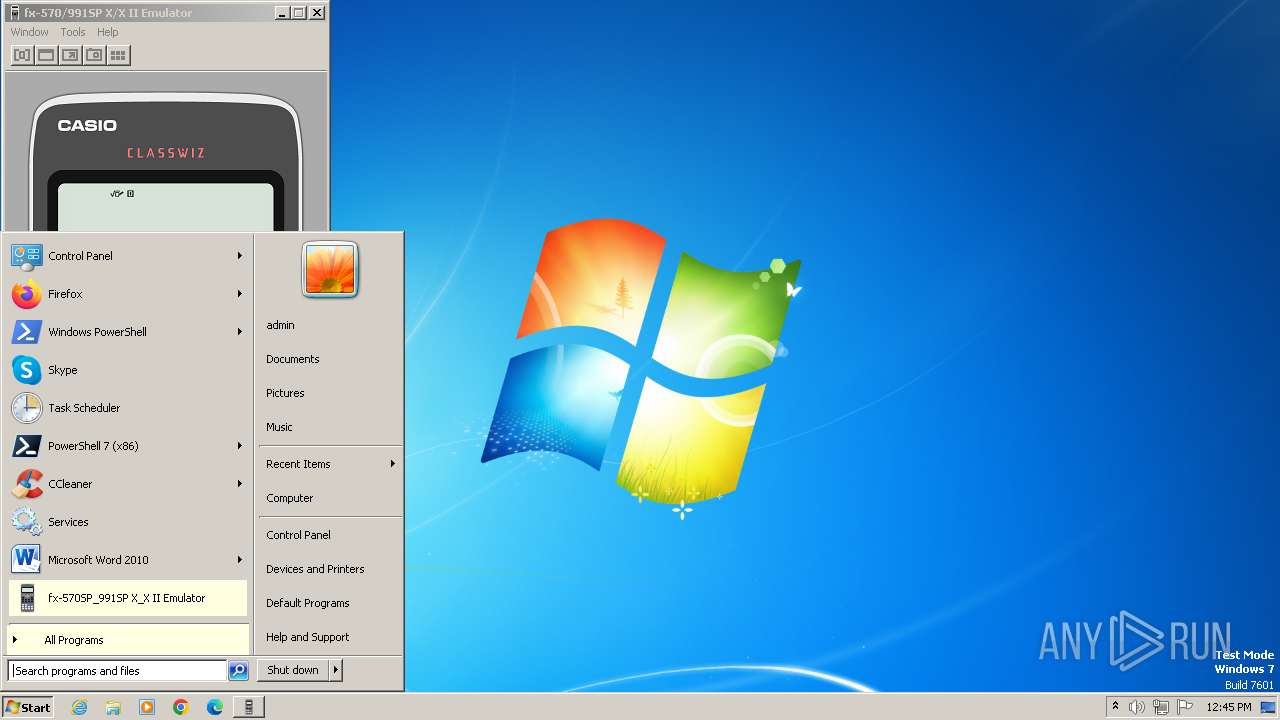The width and height of the screenshot is (1280, 720).
Task: Click the Shut down button
Action: click(x=293, y=670)
